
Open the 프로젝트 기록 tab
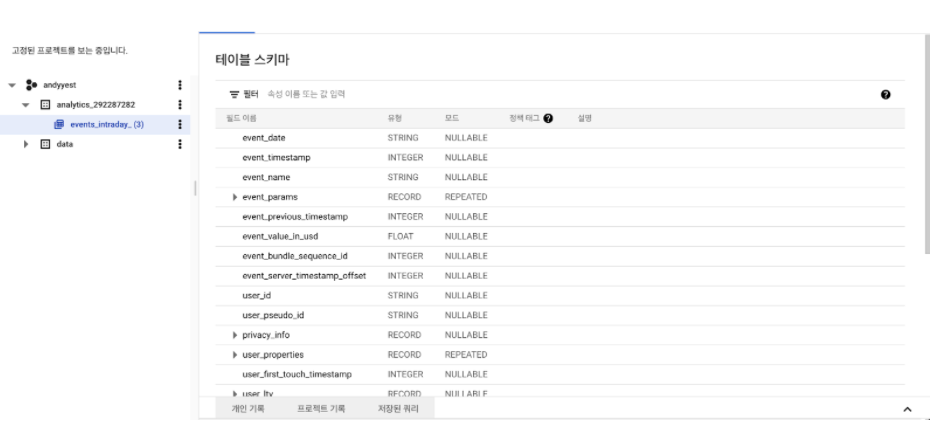[x=321, y=409]
